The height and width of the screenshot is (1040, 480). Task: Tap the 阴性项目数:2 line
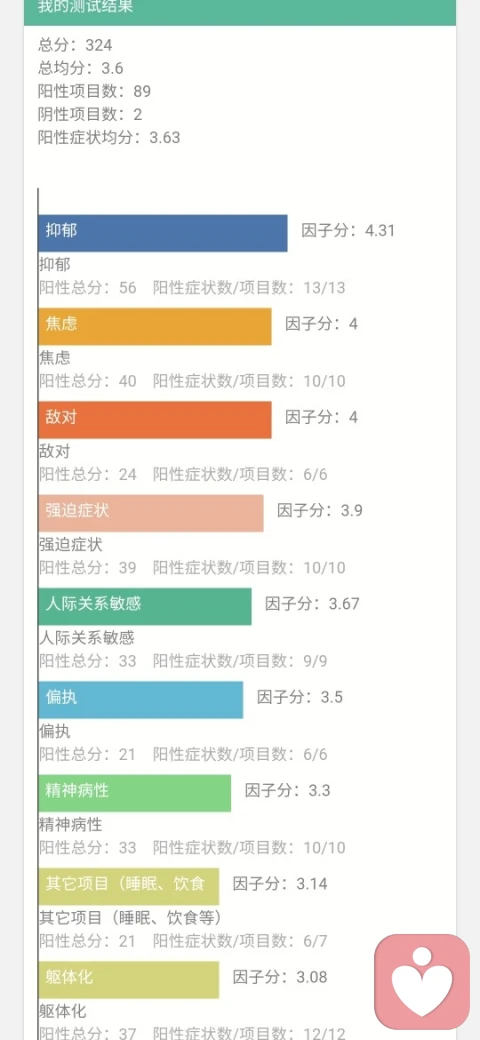click(x=90, y=114)
